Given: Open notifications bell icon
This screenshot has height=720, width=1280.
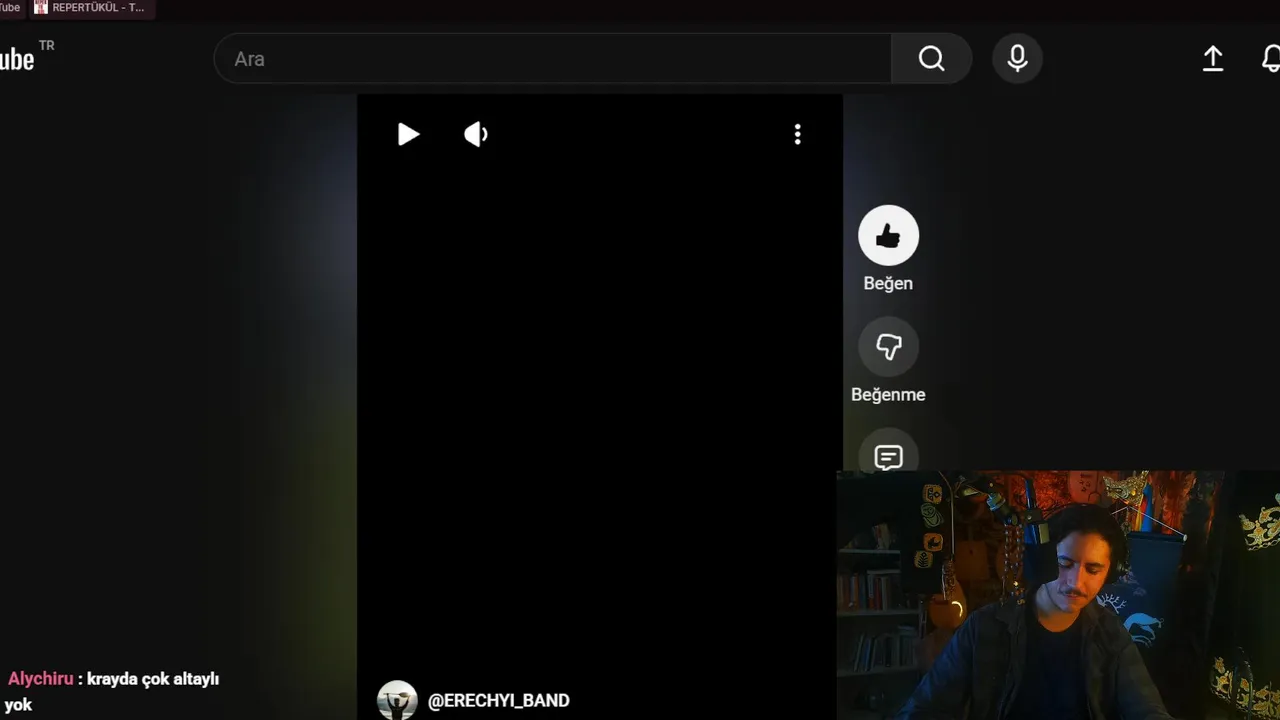Looking at the screenshot, I should (x=1270, y=59).
